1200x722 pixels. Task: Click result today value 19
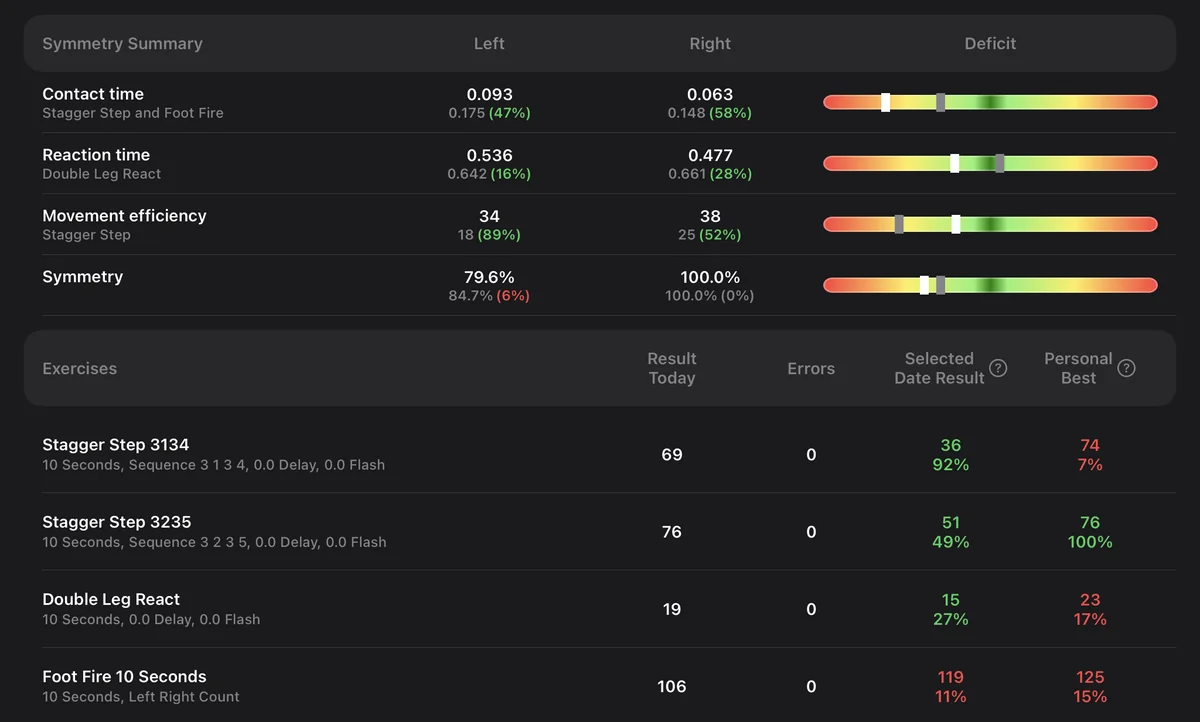click(x=672, y=609)
